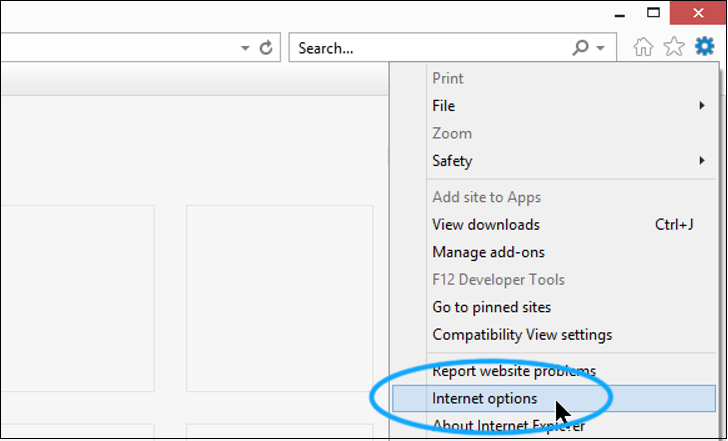The width and height of the screenshot is (728, 441).
Task: Click inside the Search text box
Action: coord(430,47)
